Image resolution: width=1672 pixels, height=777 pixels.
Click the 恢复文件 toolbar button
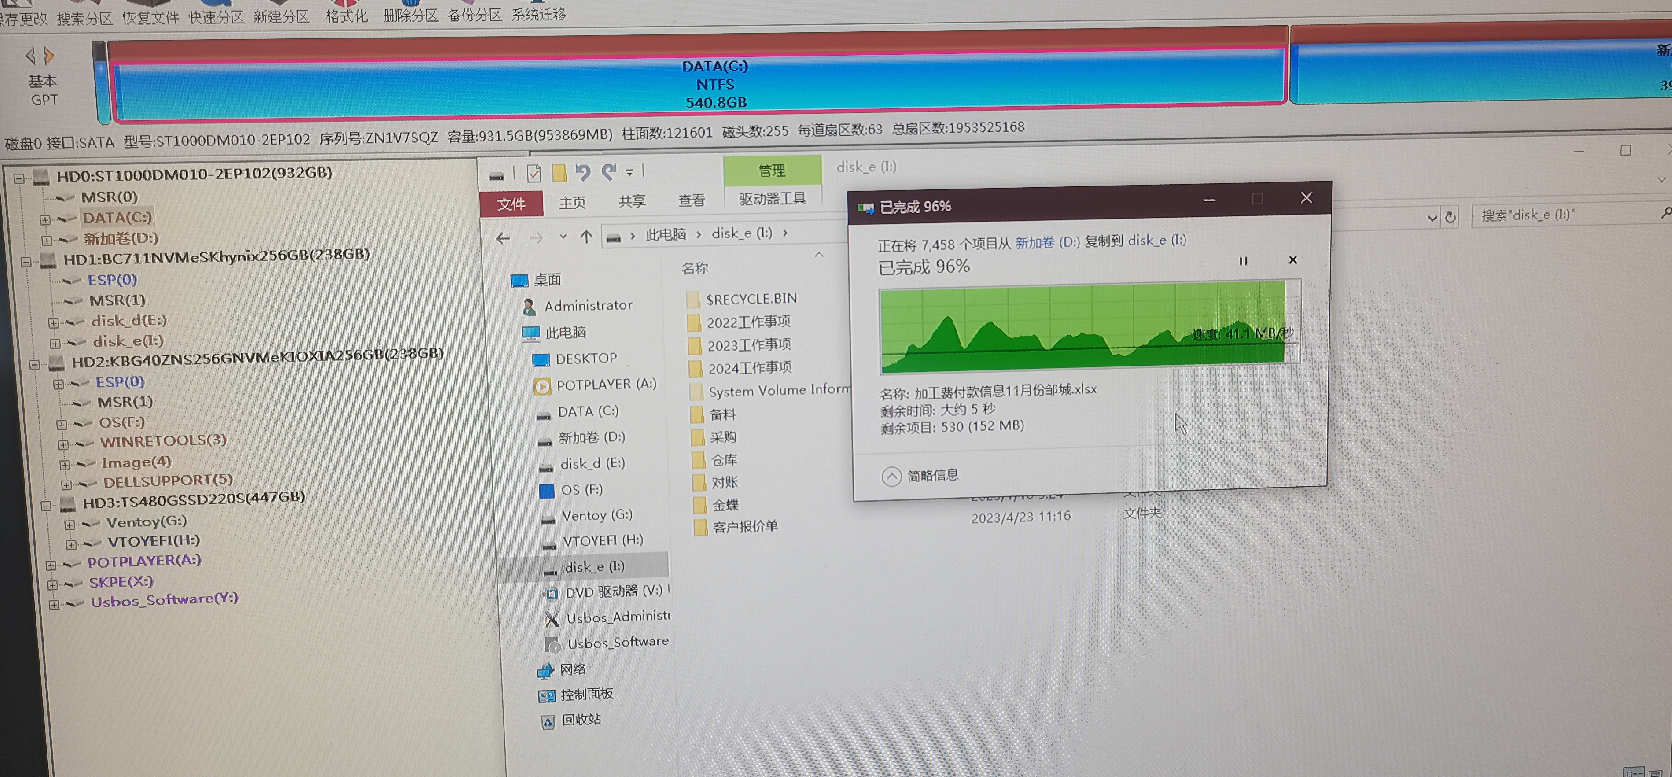click(150, 17)
